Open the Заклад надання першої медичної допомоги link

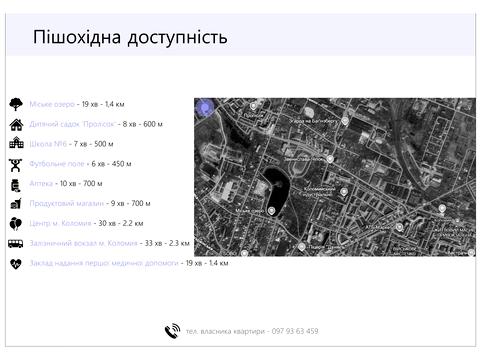pyautogui.click(x=104, y=263)
